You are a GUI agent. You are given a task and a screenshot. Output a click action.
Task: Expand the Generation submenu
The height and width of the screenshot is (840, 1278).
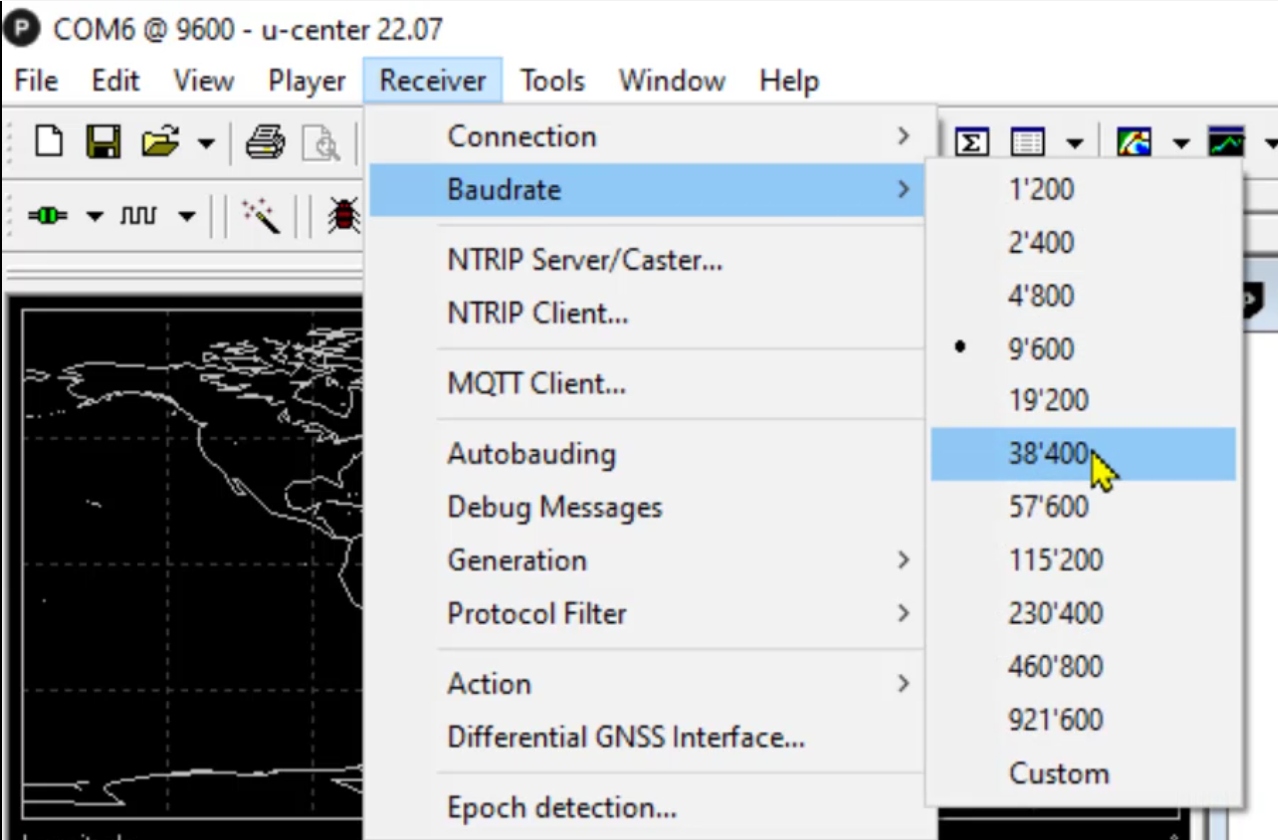(516, 560)
